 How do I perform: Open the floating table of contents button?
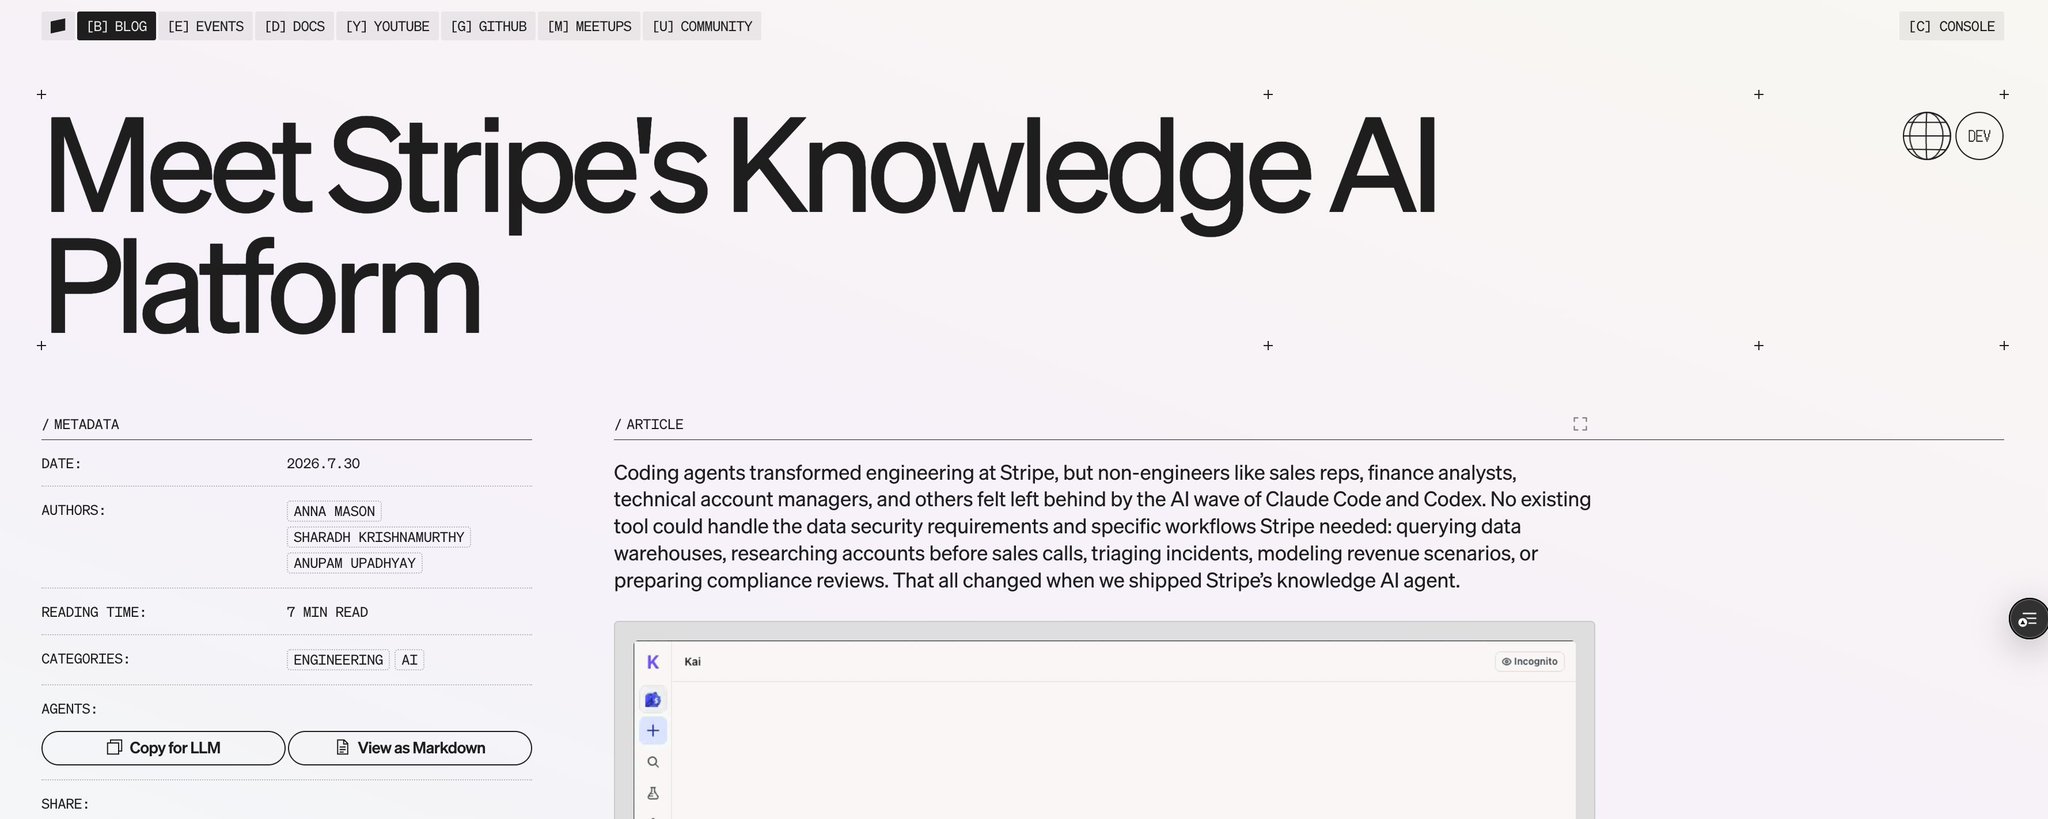pos(2028,620)
